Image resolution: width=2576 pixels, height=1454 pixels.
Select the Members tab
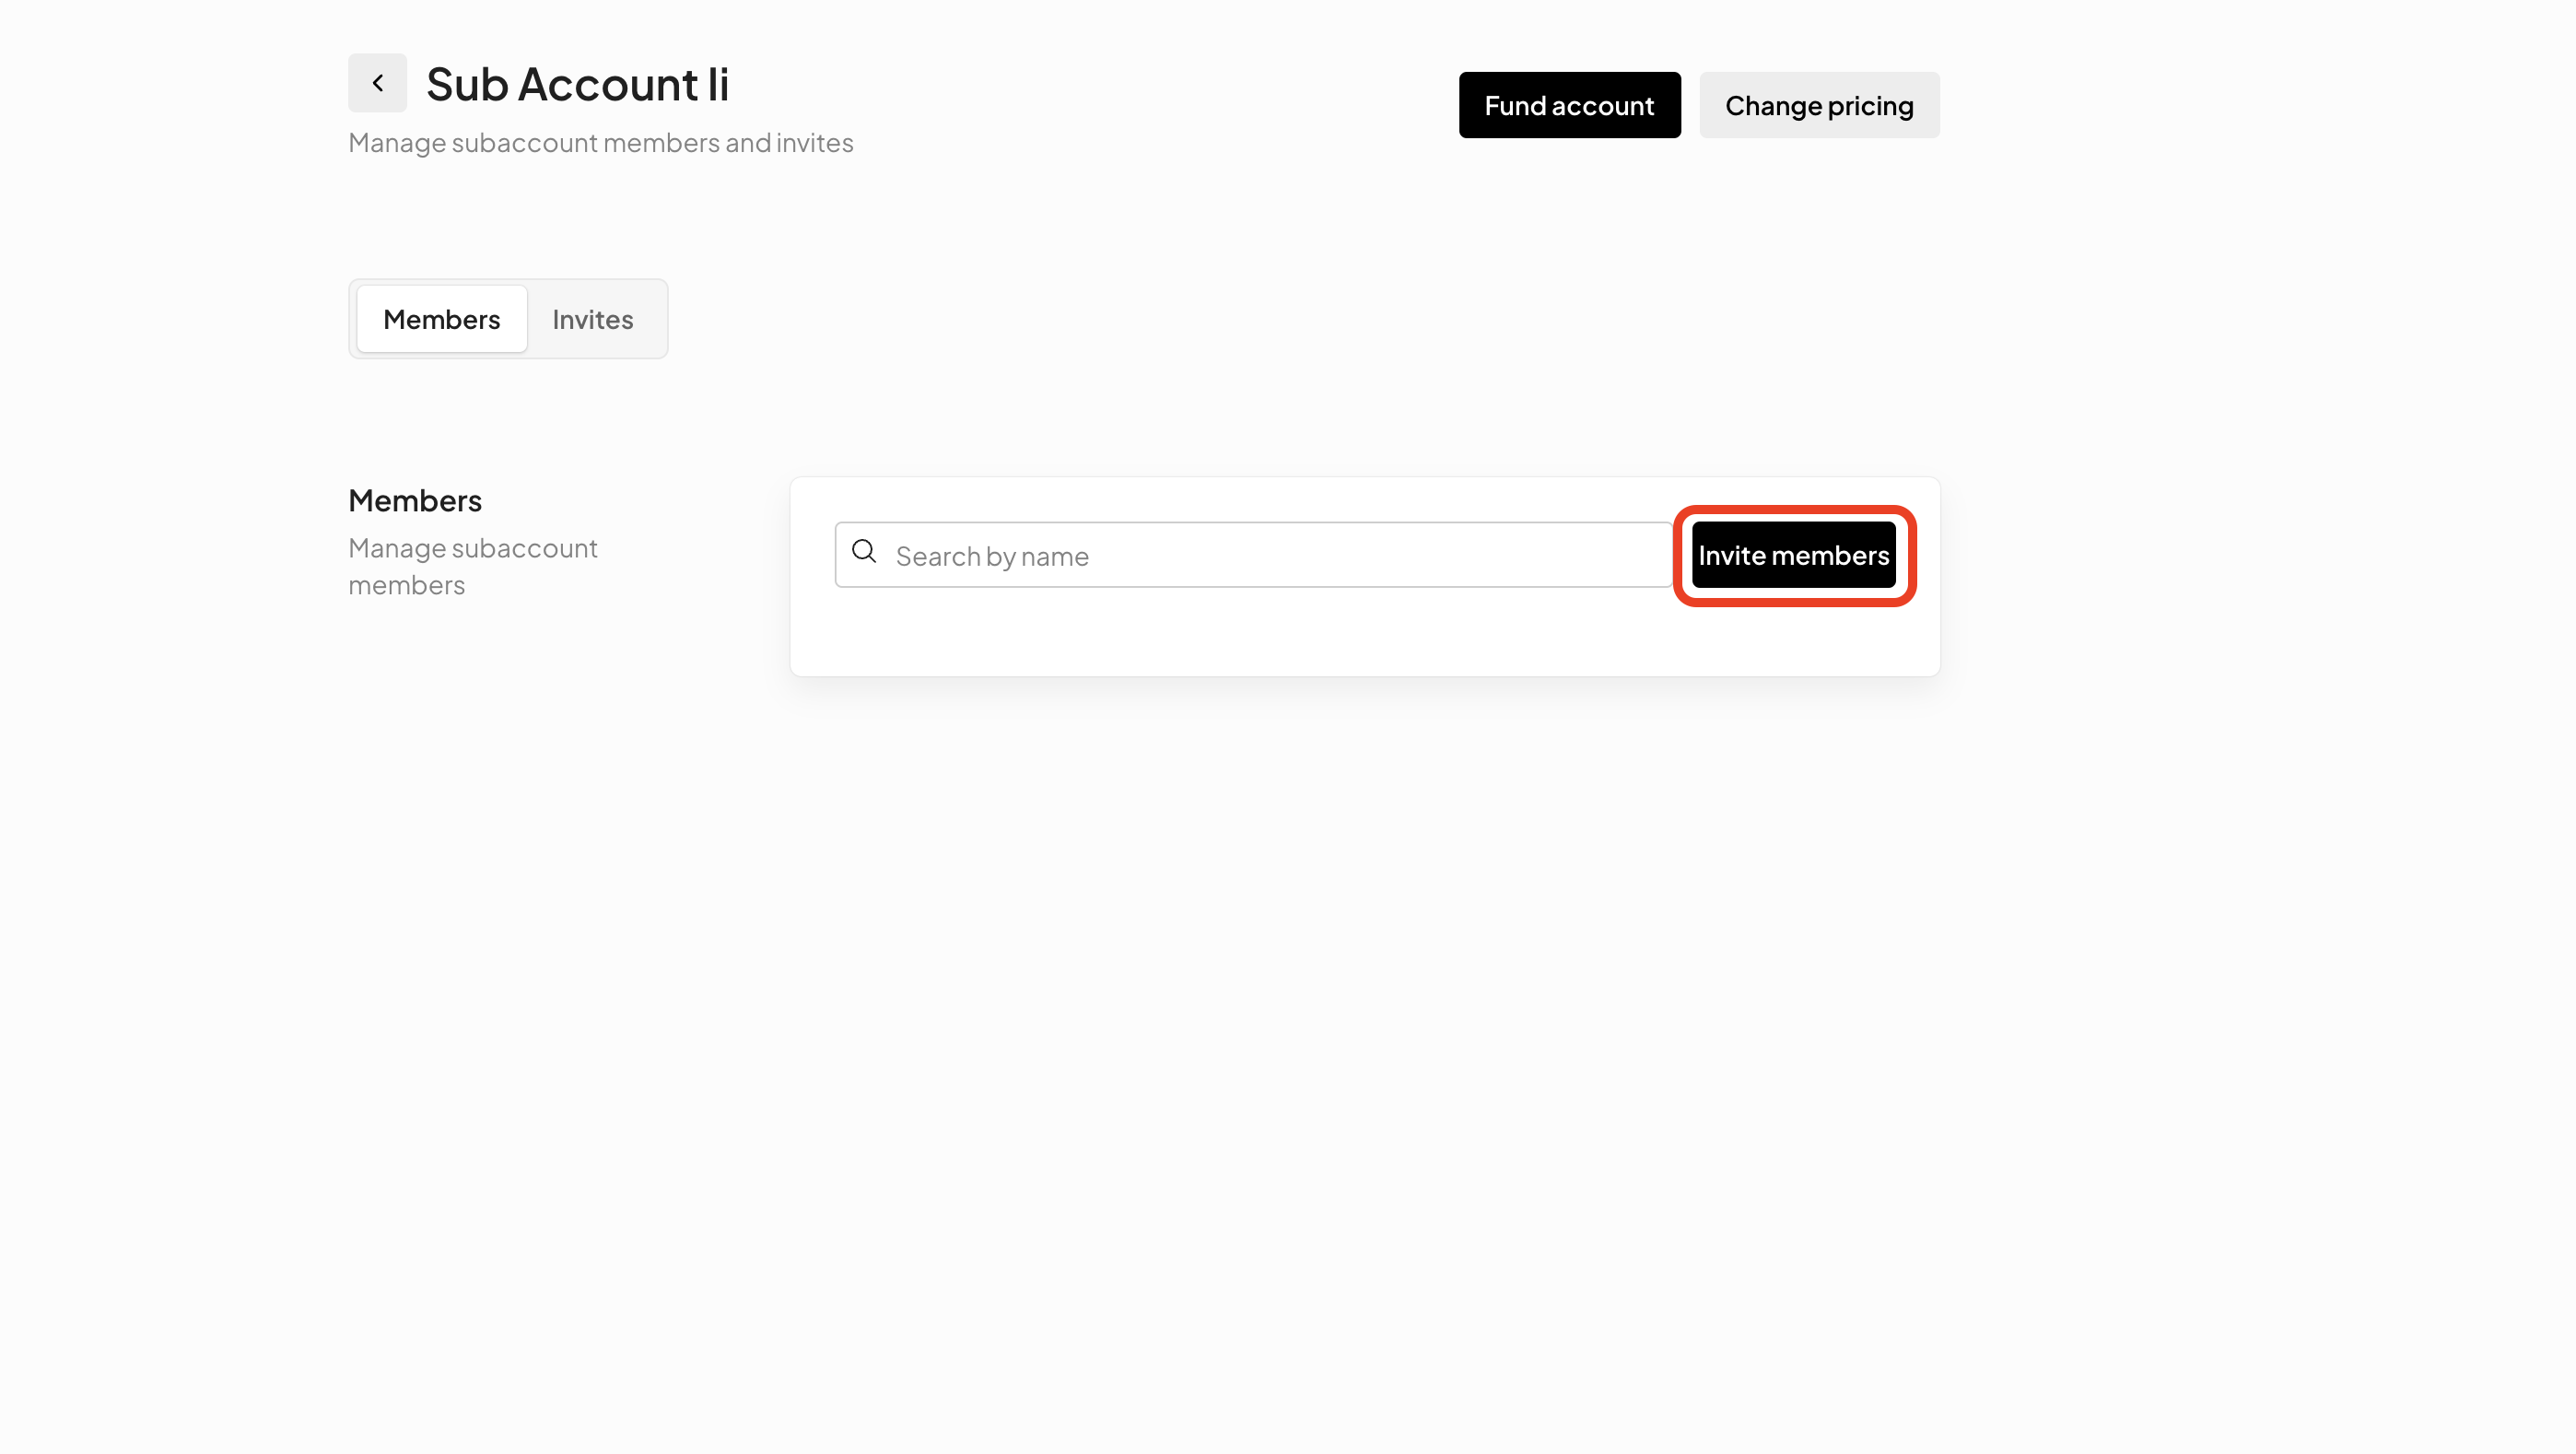(441, 319)
